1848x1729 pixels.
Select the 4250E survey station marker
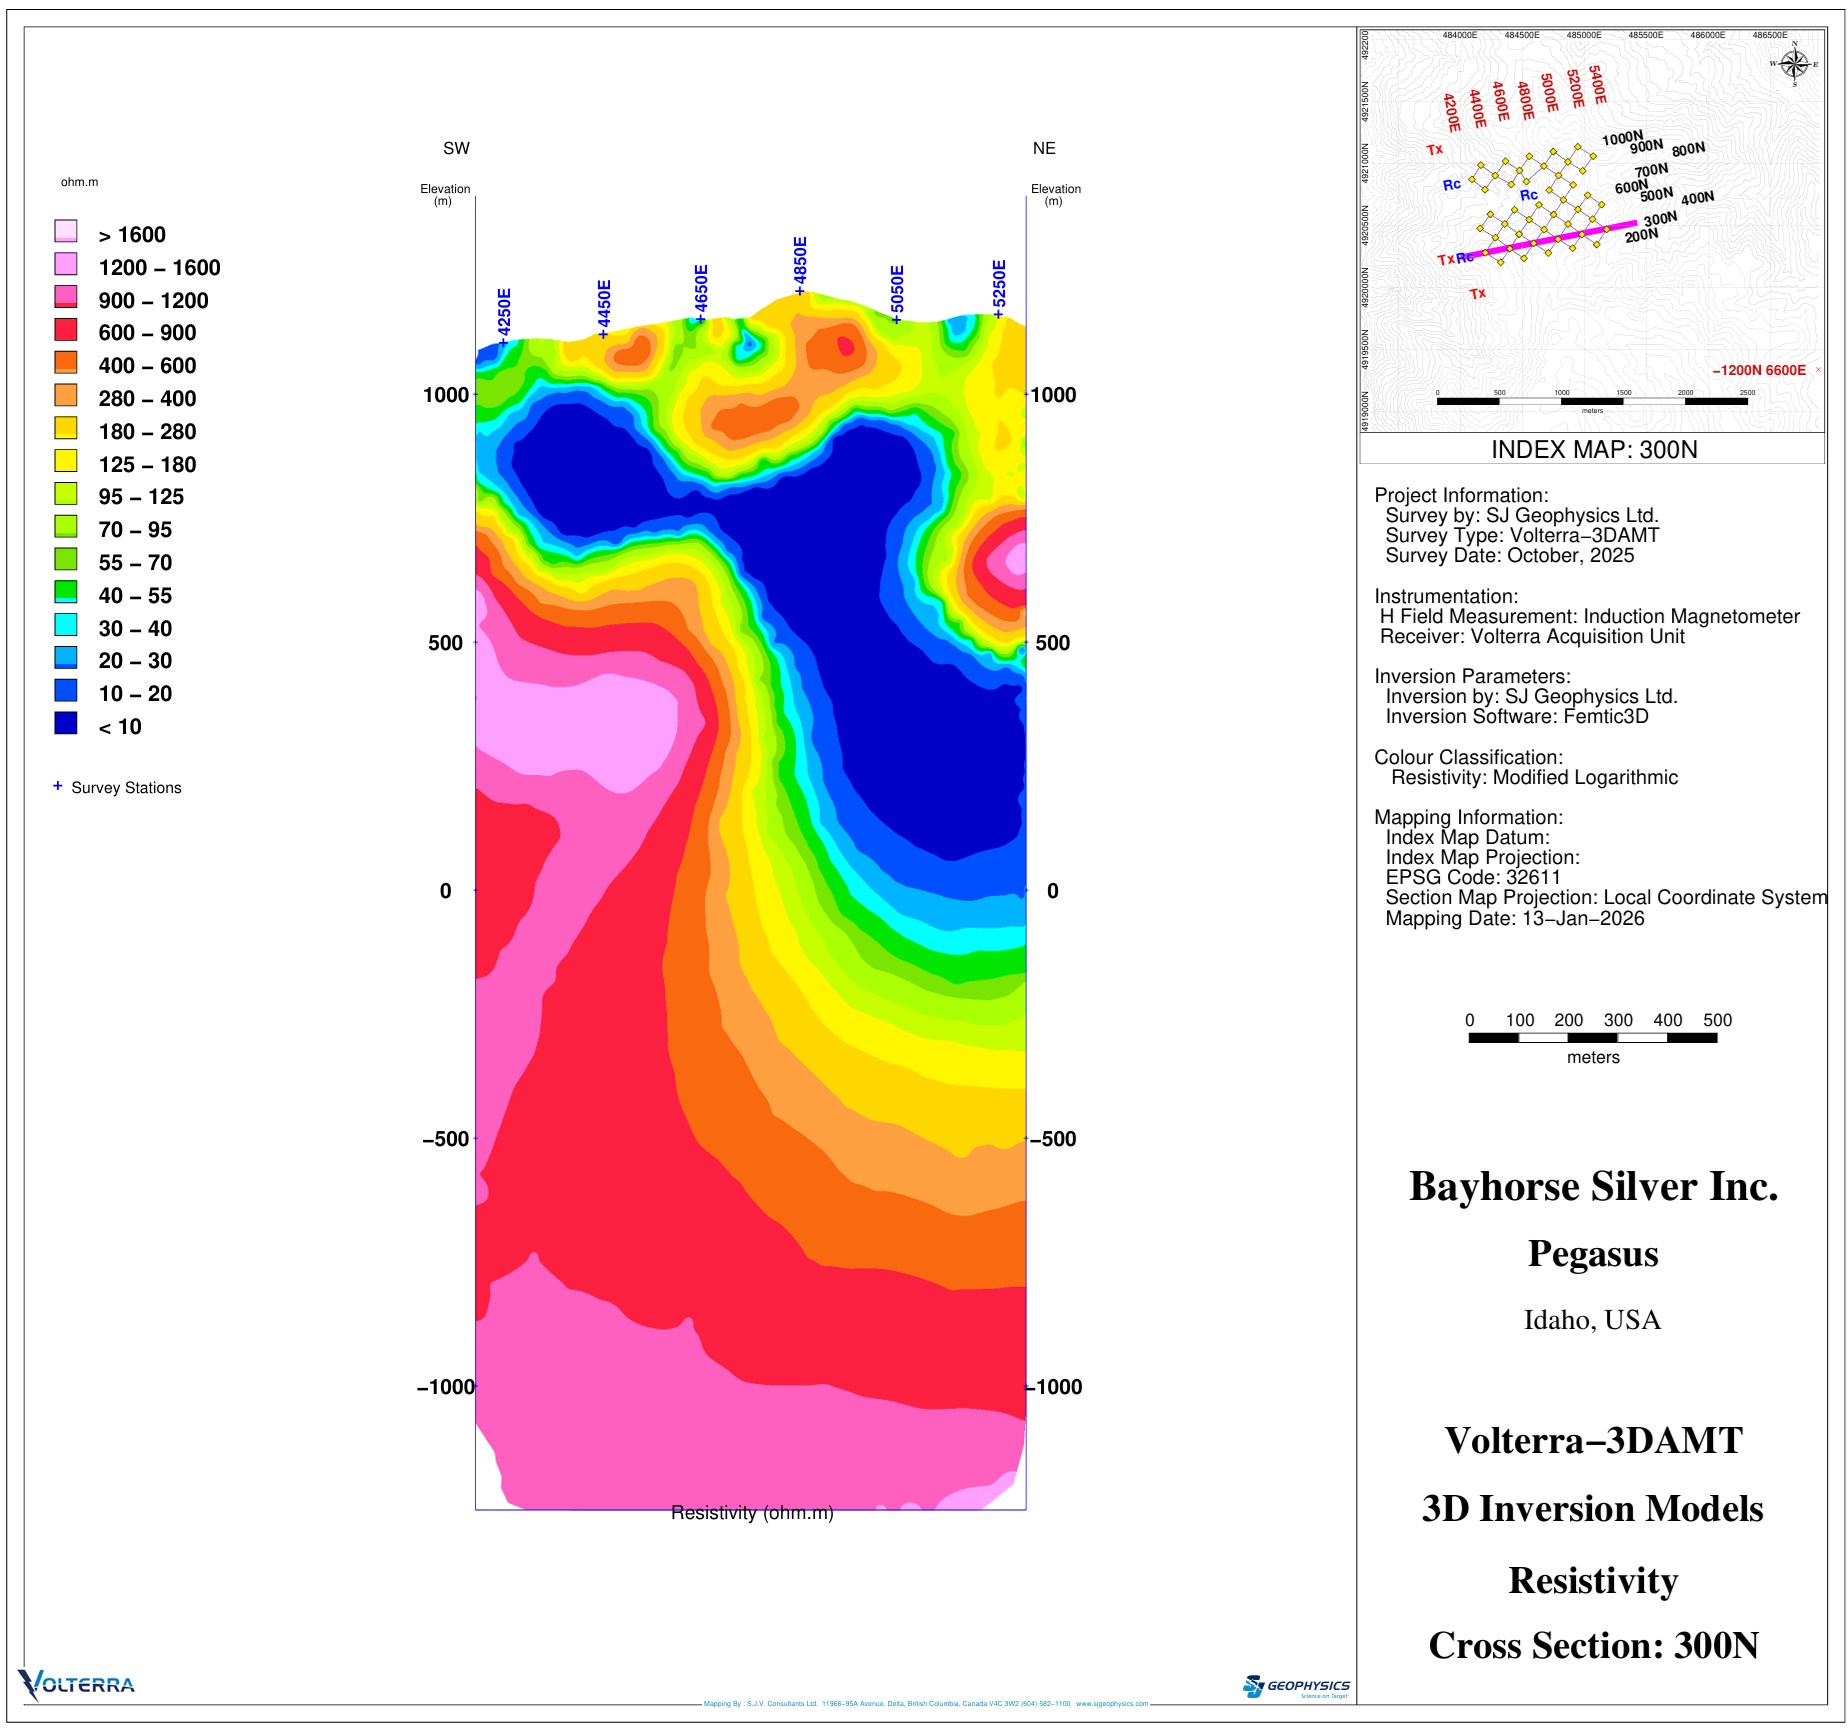[503, 342]
